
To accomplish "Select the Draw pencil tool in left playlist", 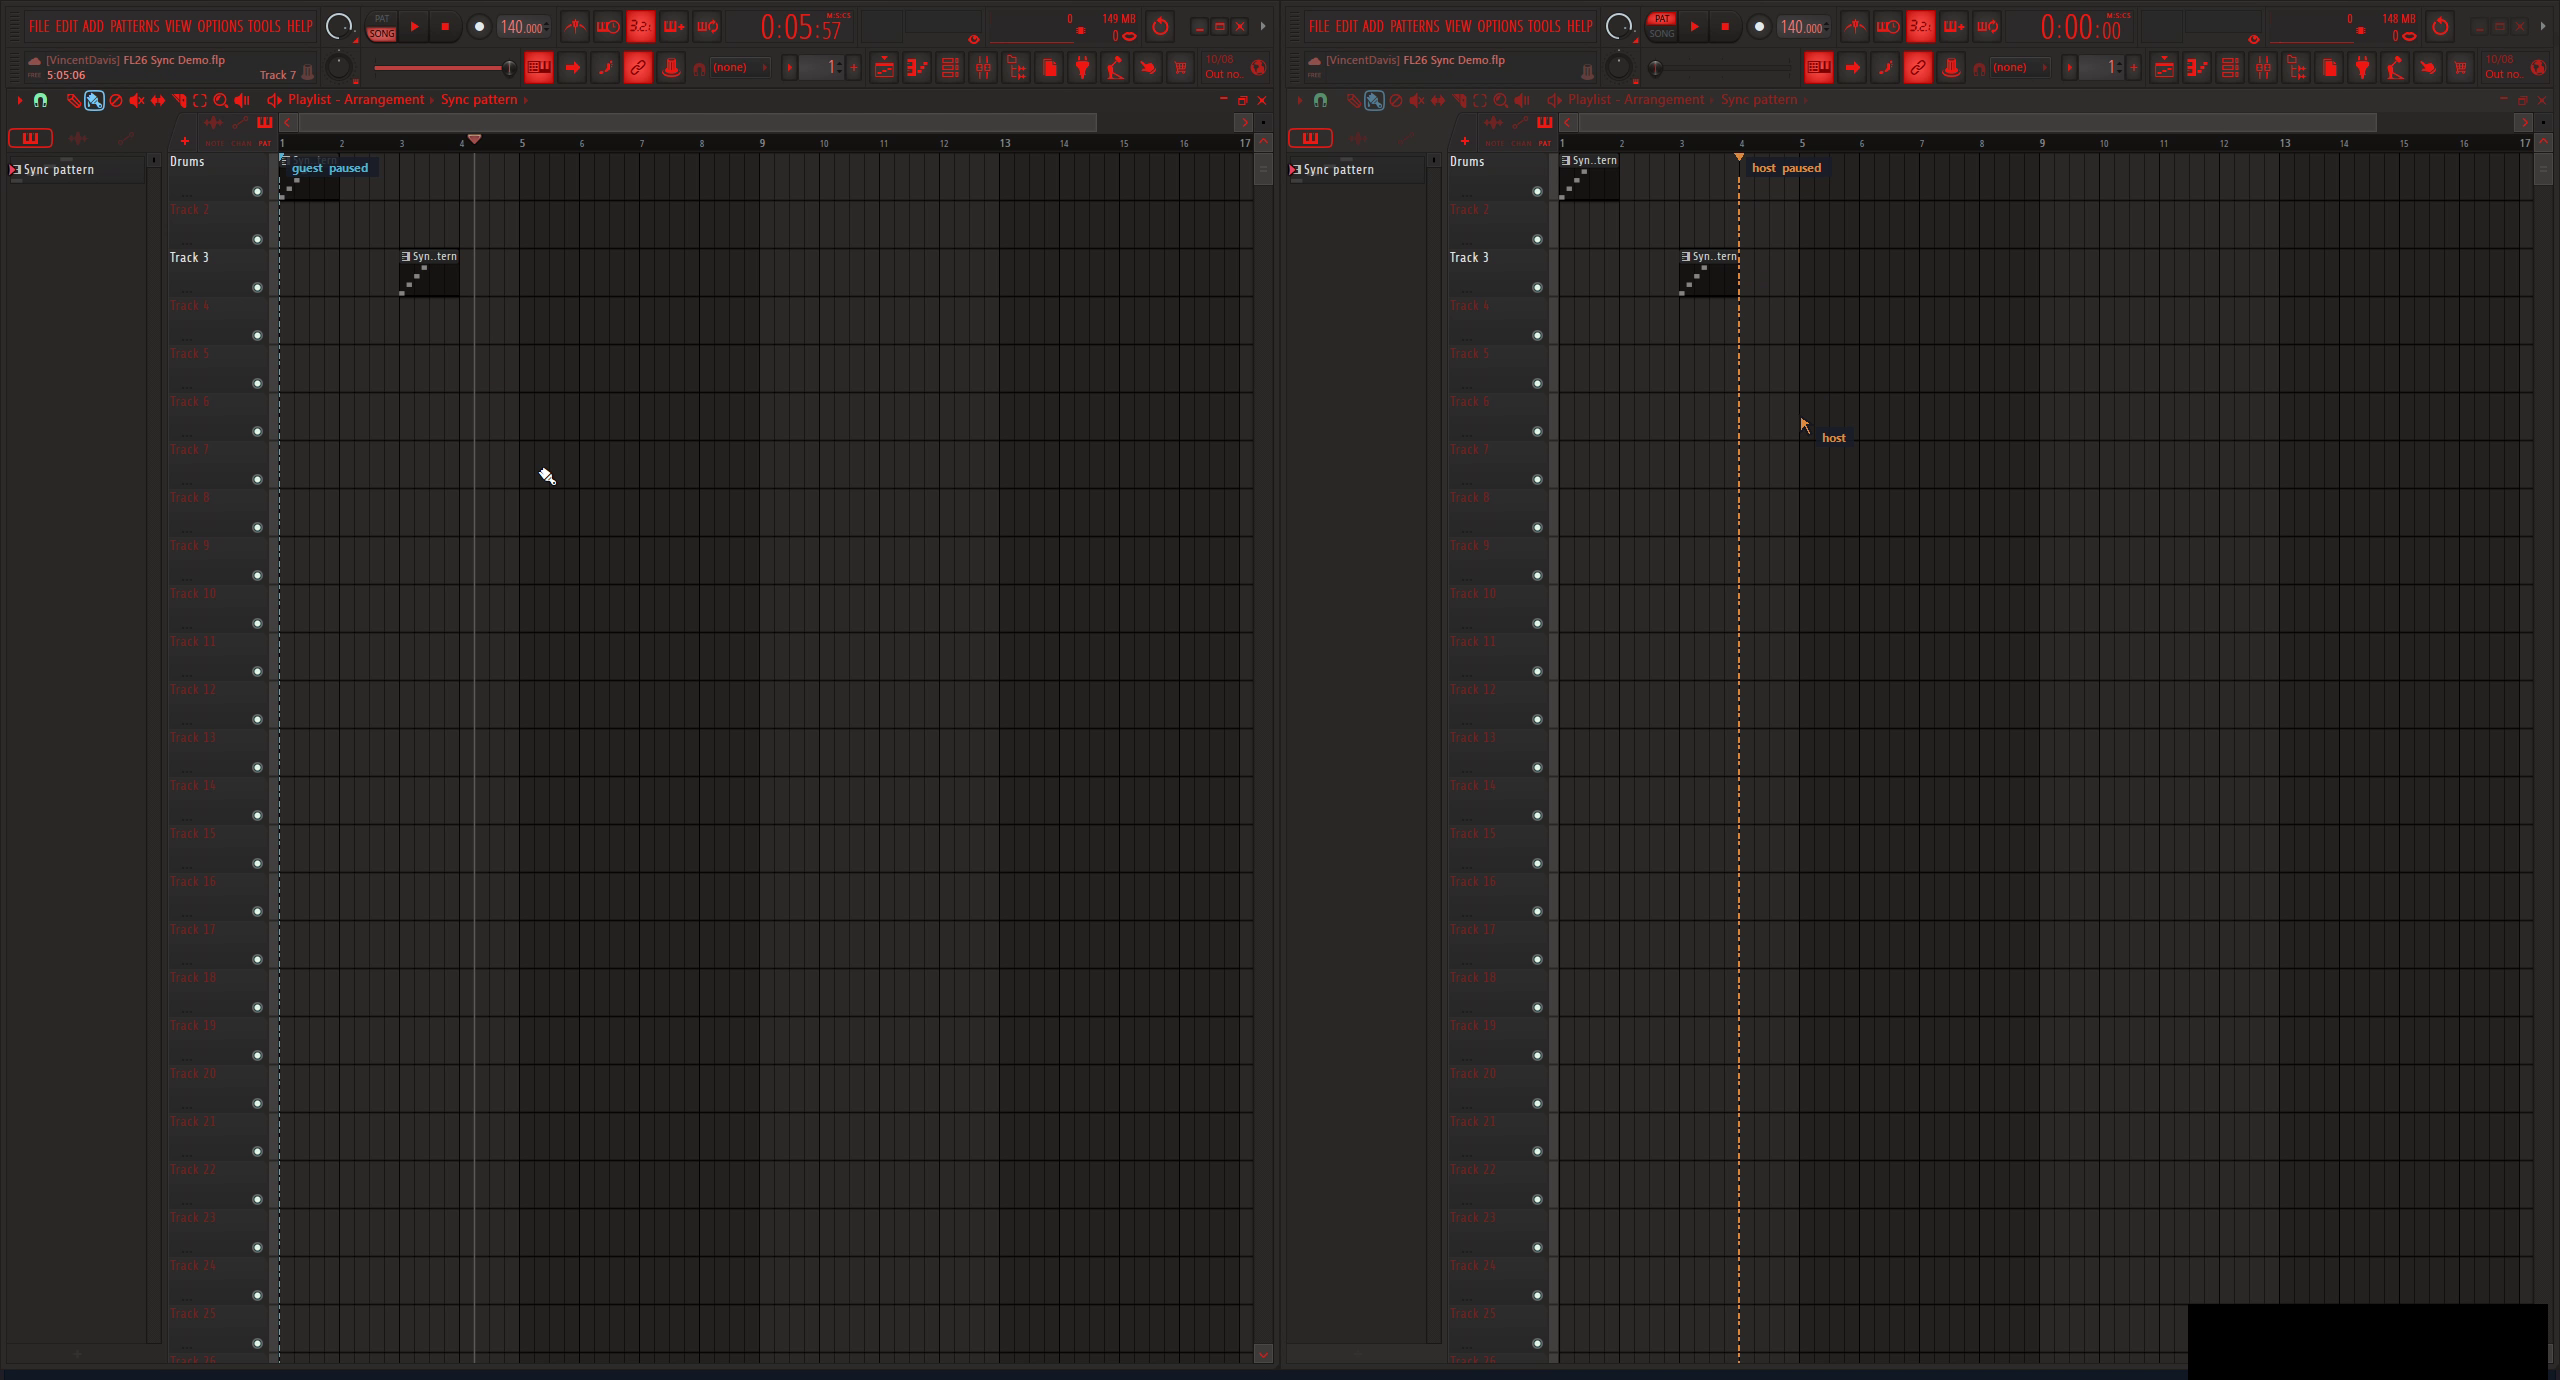I will pyautogui.click(x=73, y=100).
